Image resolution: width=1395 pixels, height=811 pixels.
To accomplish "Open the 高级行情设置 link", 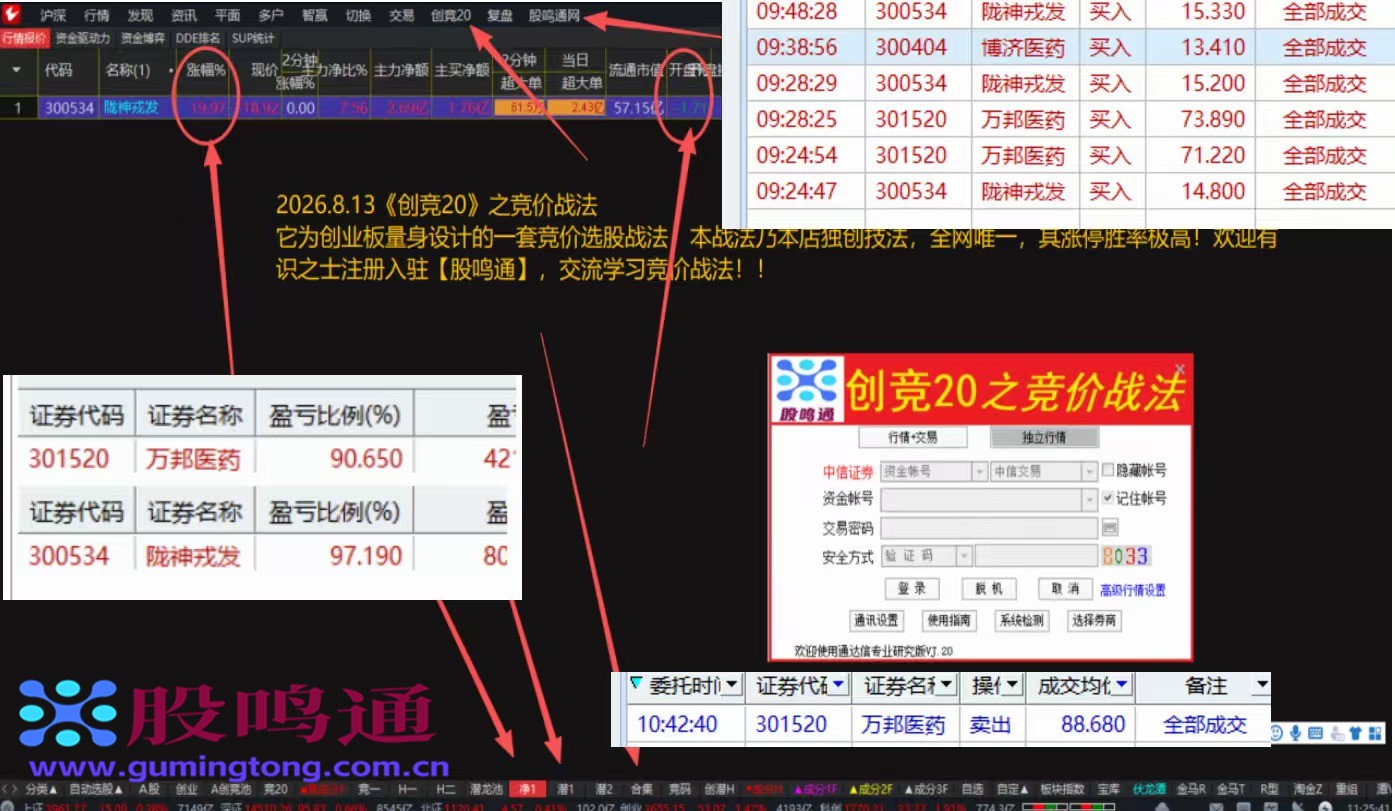I will pos(1133,590).
